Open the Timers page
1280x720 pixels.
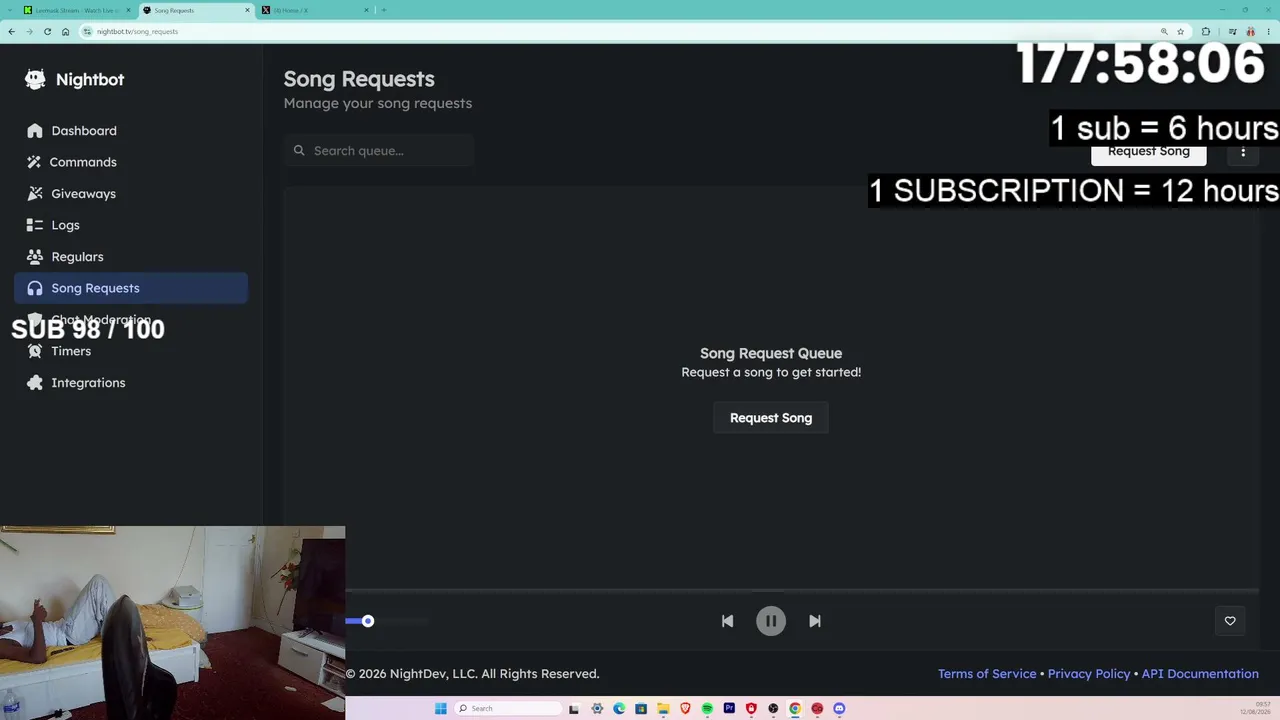[x=131, y=351]
